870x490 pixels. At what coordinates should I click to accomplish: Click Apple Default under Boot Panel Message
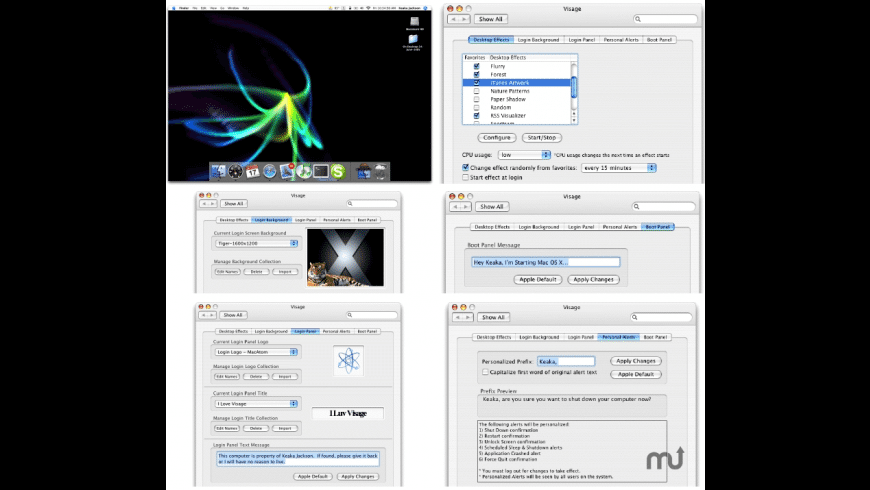(538, 280)
